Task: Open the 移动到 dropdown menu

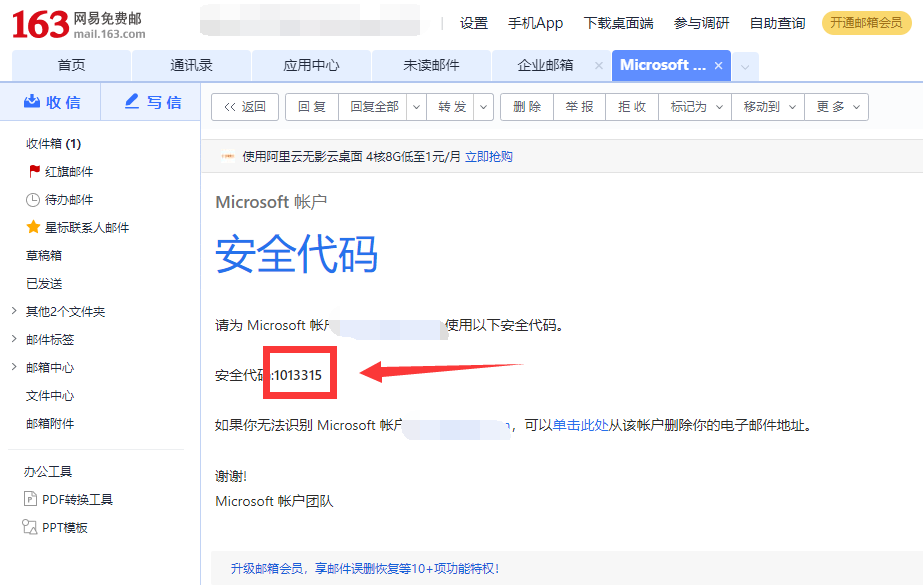Action: tap(769, 107)
